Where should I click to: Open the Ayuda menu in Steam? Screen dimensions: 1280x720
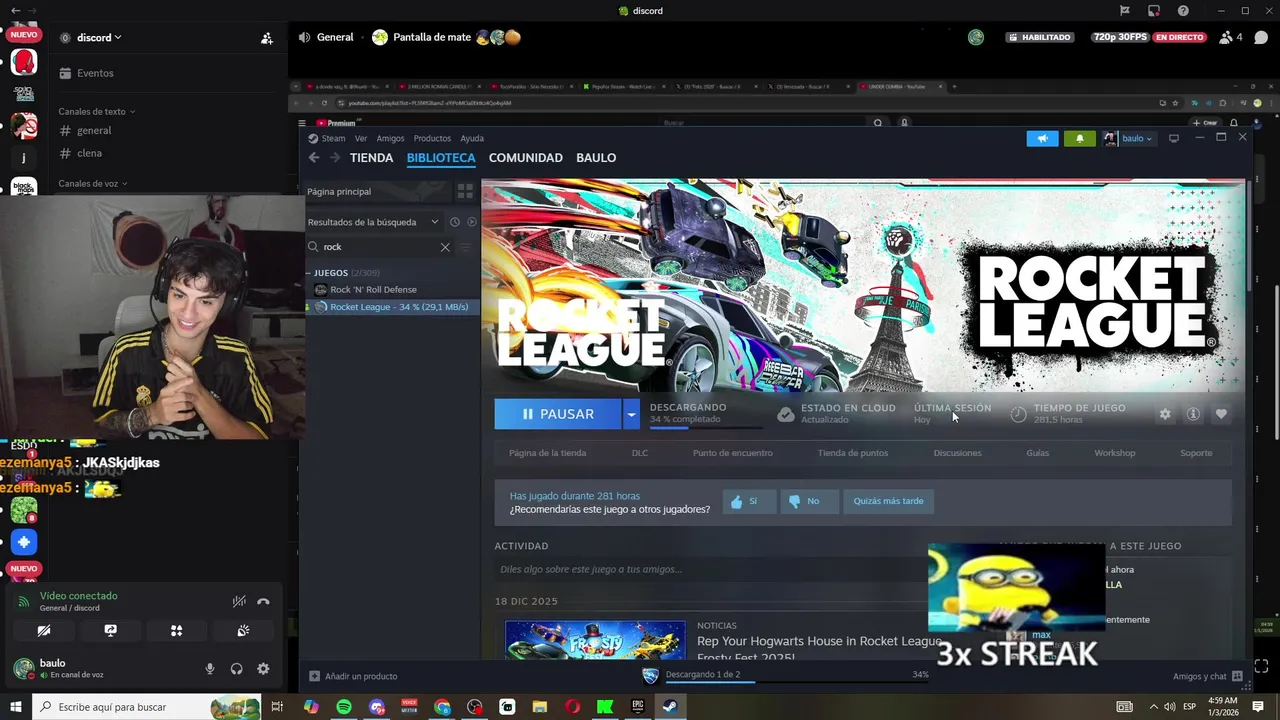pyautogui.click(x=472, y=139)
